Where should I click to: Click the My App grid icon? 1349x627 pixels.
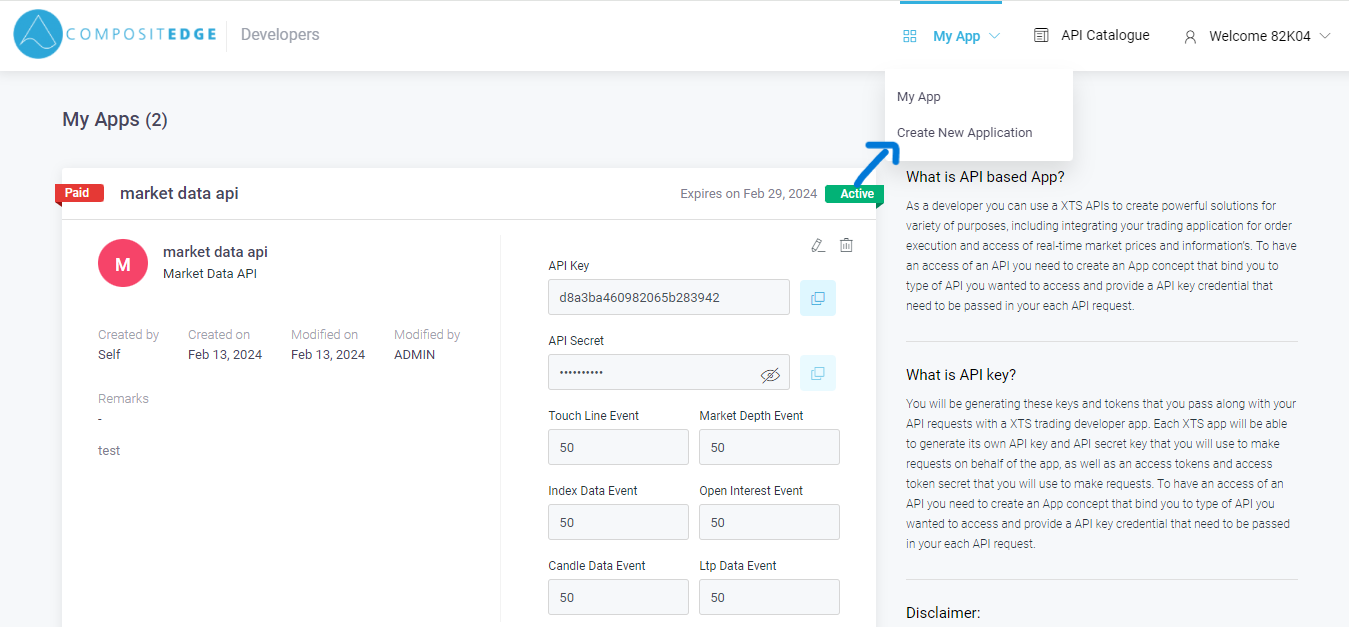point(910,36)
